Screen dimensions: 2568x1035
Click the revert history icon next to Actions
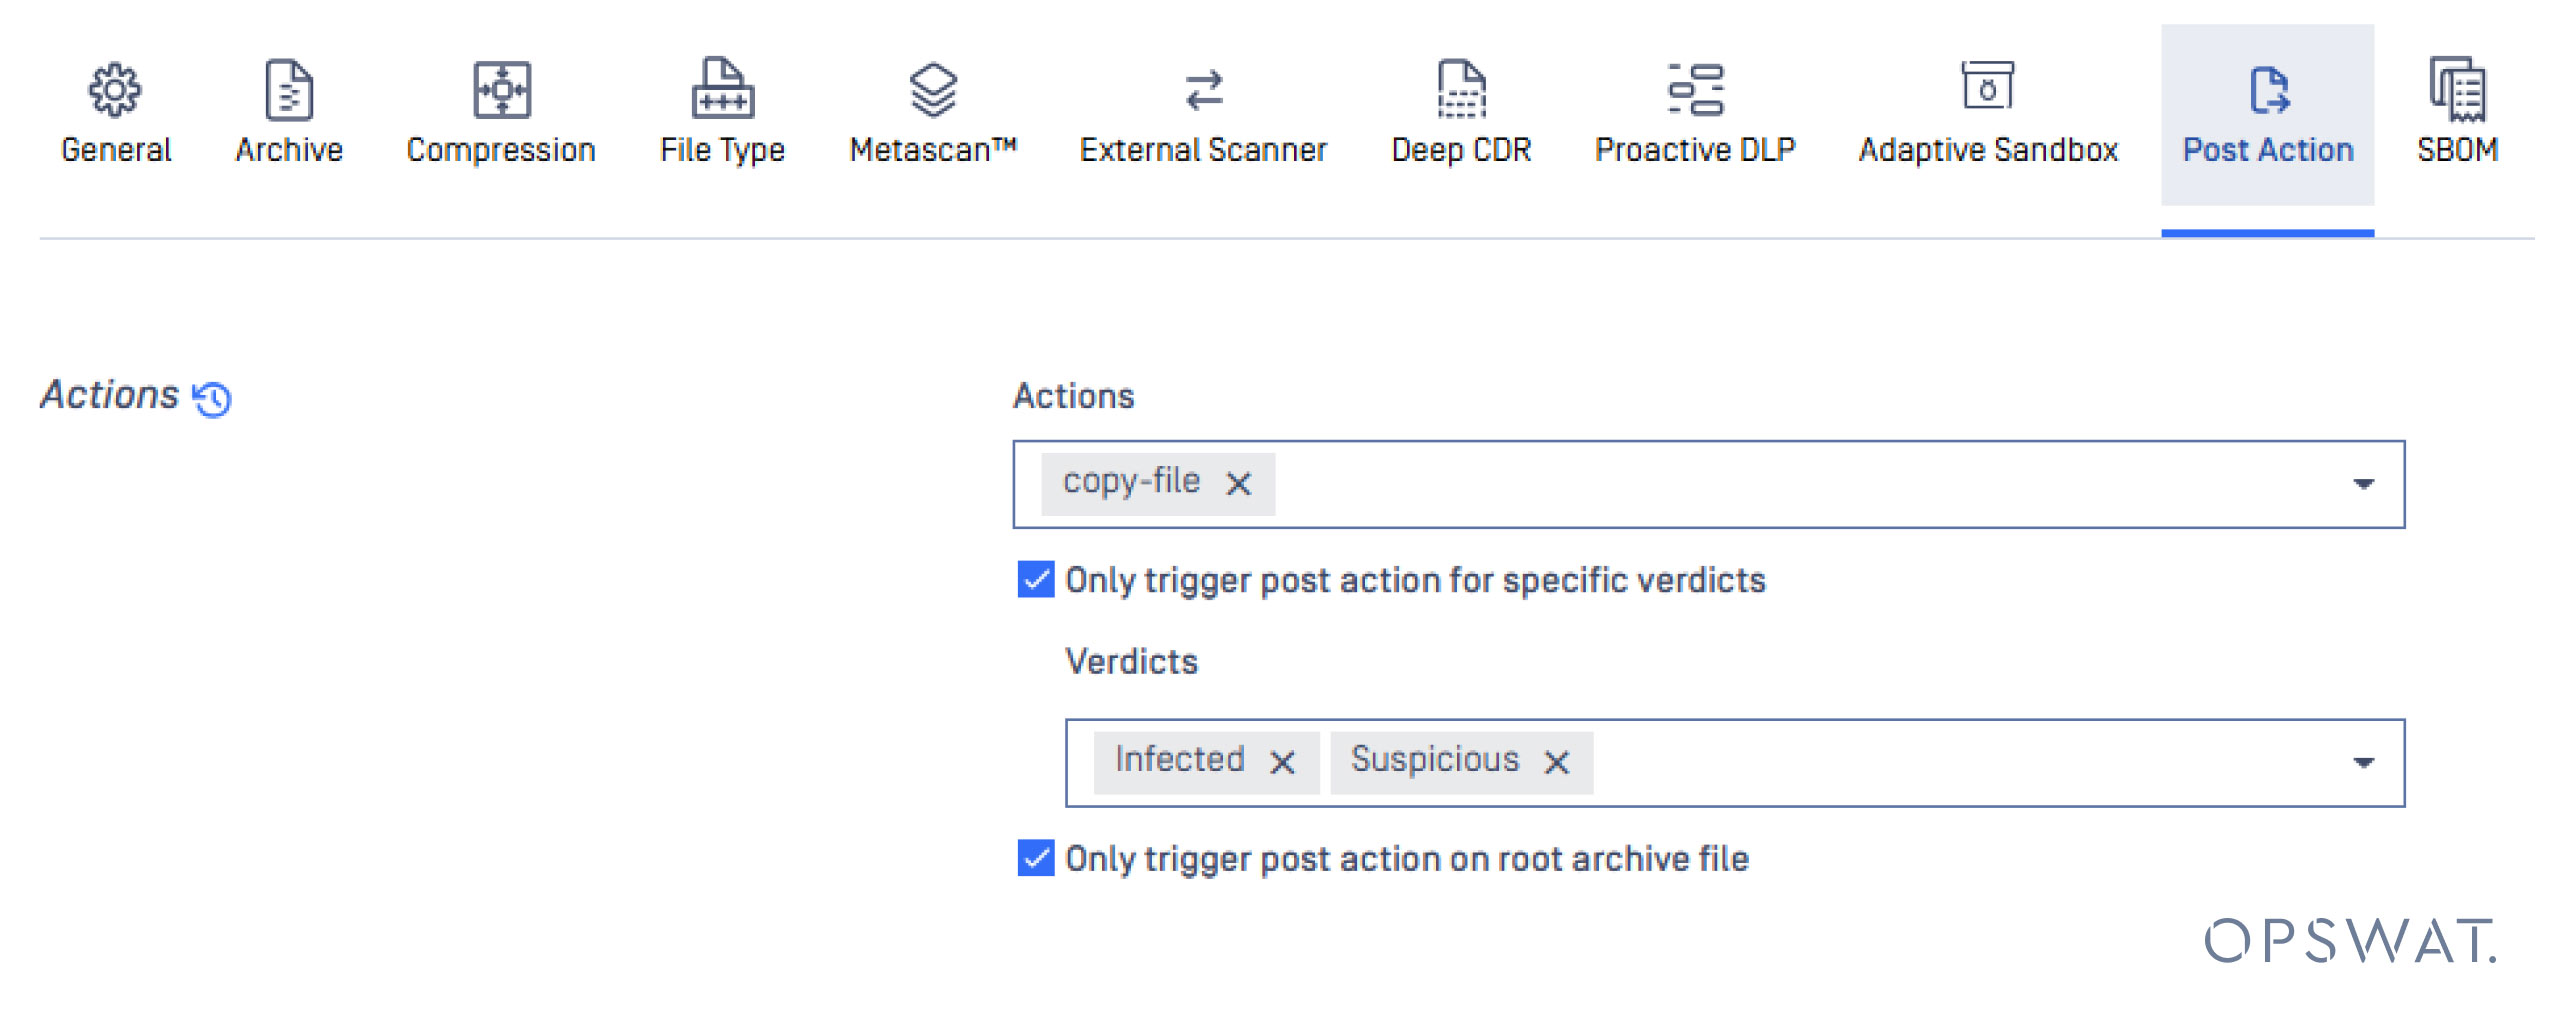pyautogui.click(x=212, y=398)
